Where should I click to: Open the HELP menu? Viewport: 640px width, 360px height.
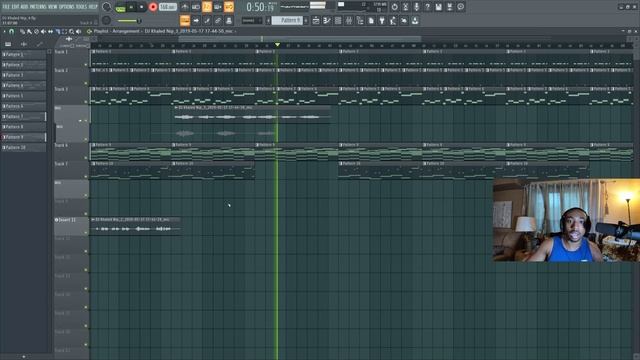pos(93,7)
